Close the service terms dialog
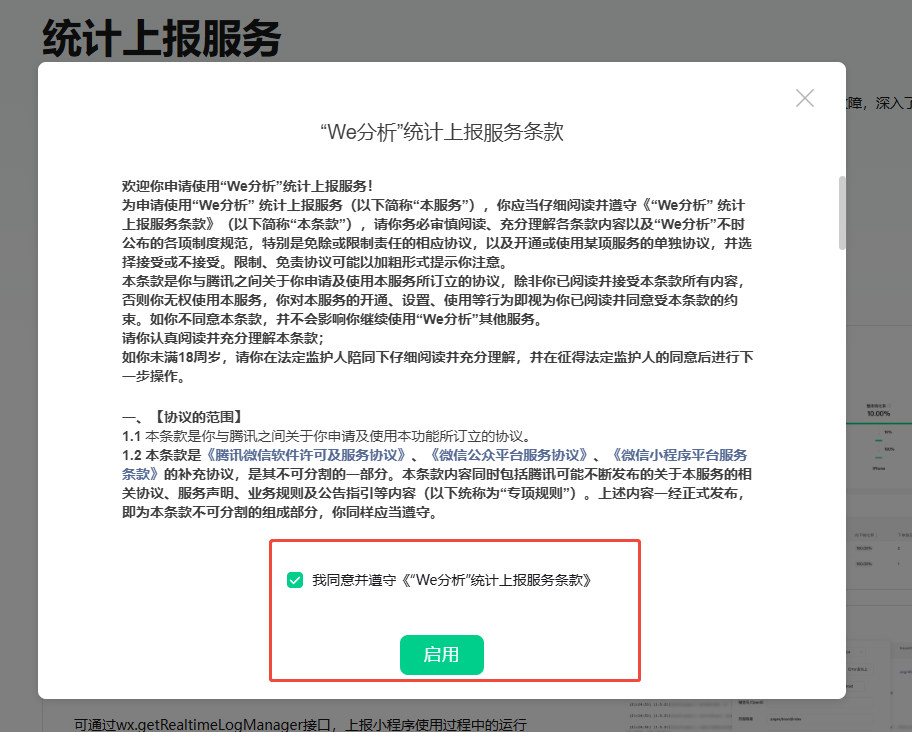 point(804,98)
